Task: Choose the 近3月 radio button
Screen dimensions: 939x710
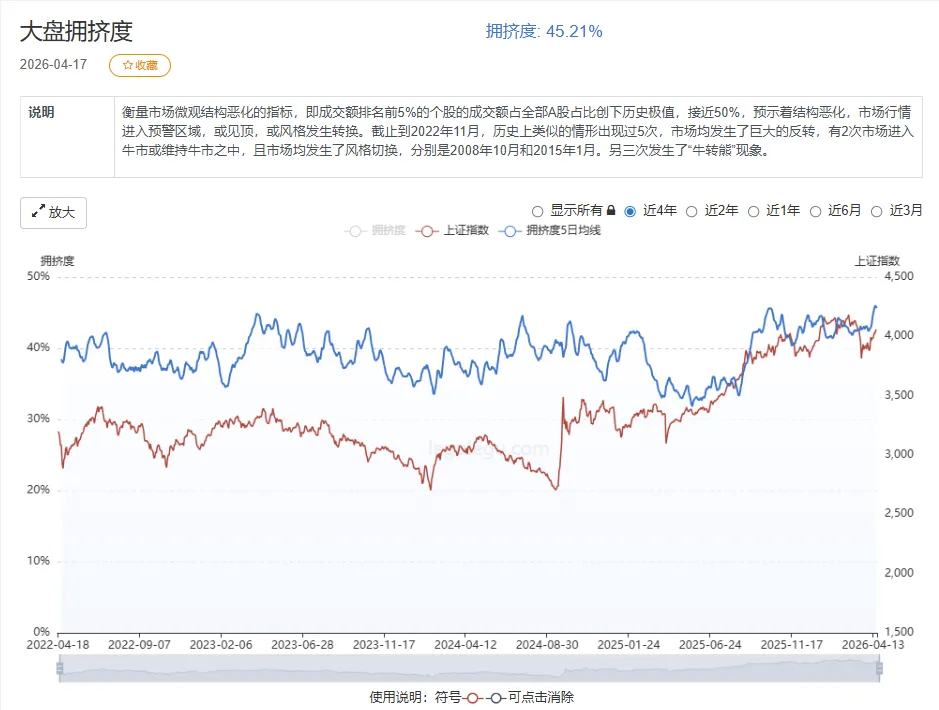Action: pos(877,211)
